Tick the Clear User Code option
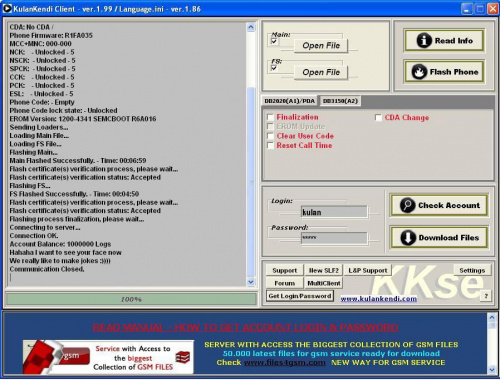This screenshot has width=500, height=380. point(271,136)
